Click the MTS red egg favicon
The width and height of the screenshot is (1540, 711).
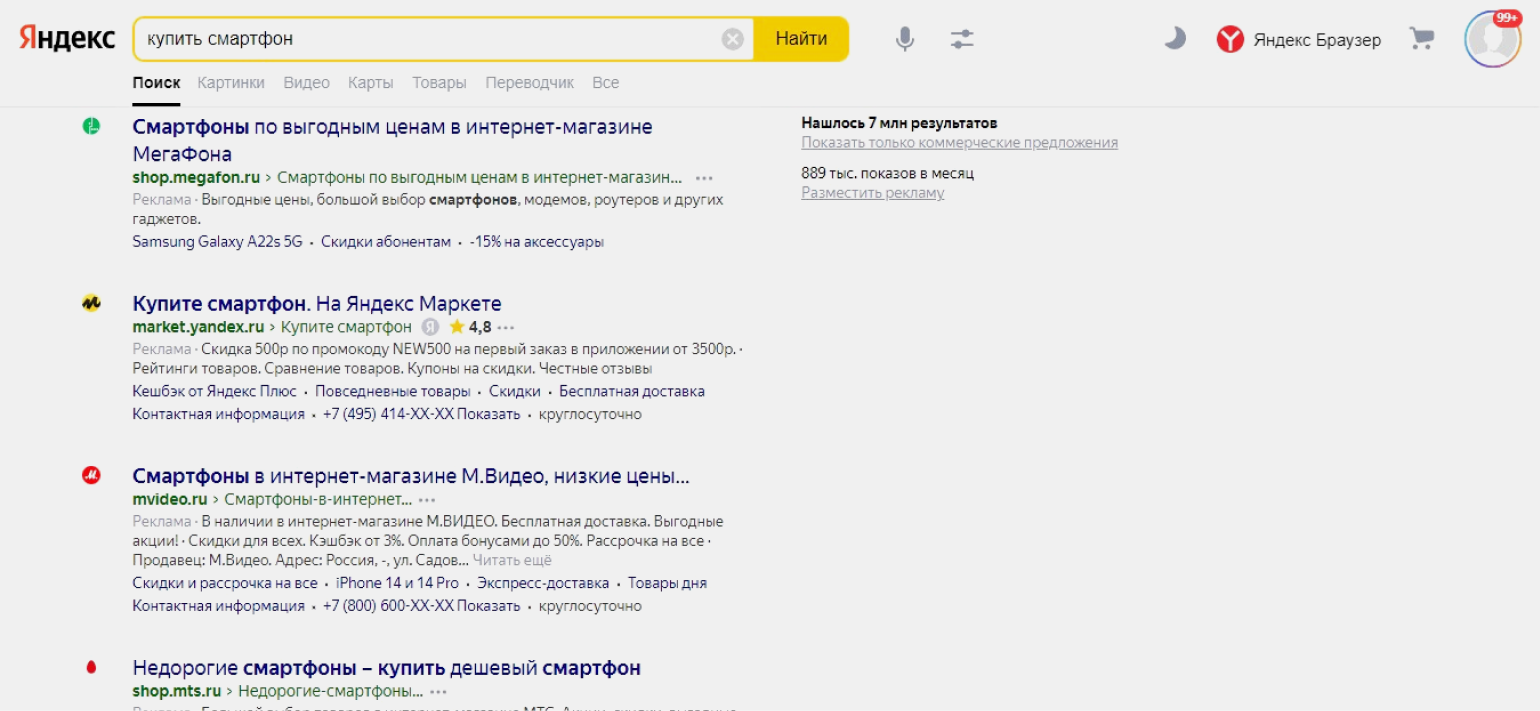[91, 666]
